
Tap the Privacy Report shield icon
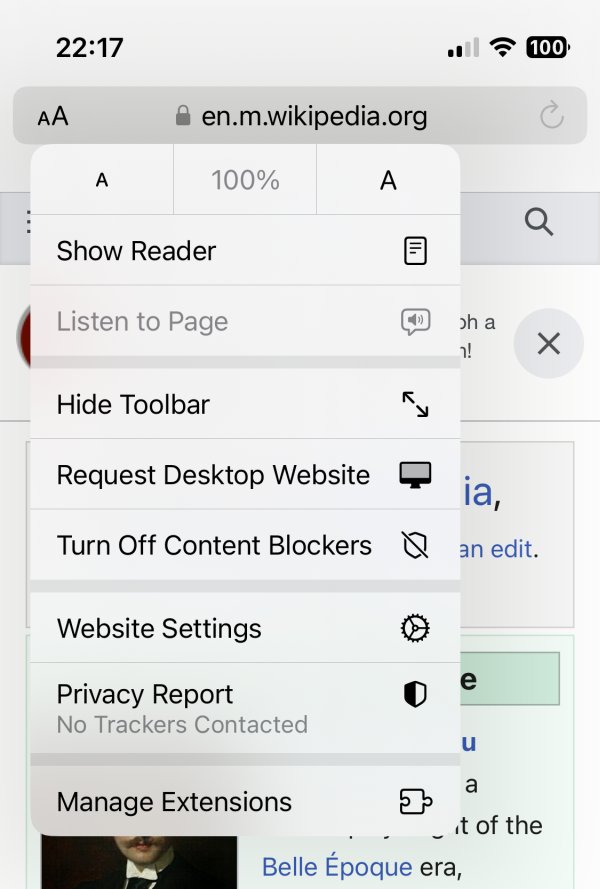(x=417, y=693)
